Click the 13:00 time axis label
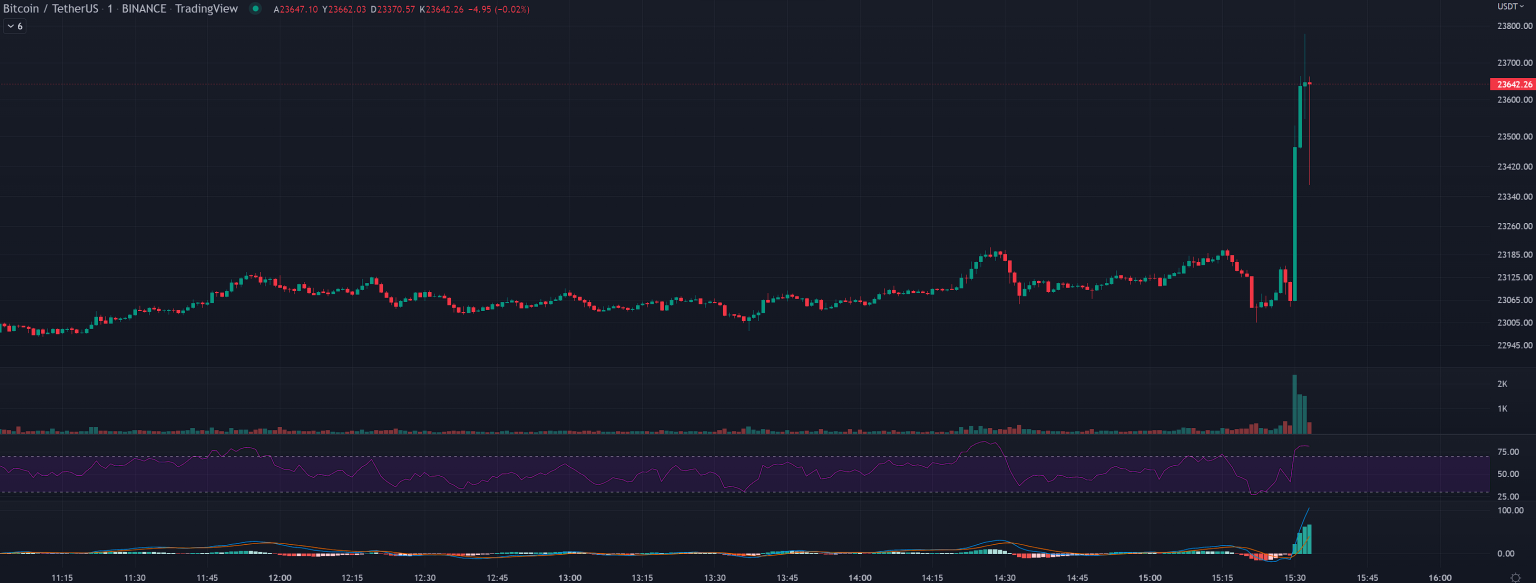This screenshot has height=583, width=1536. pyautogui.click(x=570, y=577)
